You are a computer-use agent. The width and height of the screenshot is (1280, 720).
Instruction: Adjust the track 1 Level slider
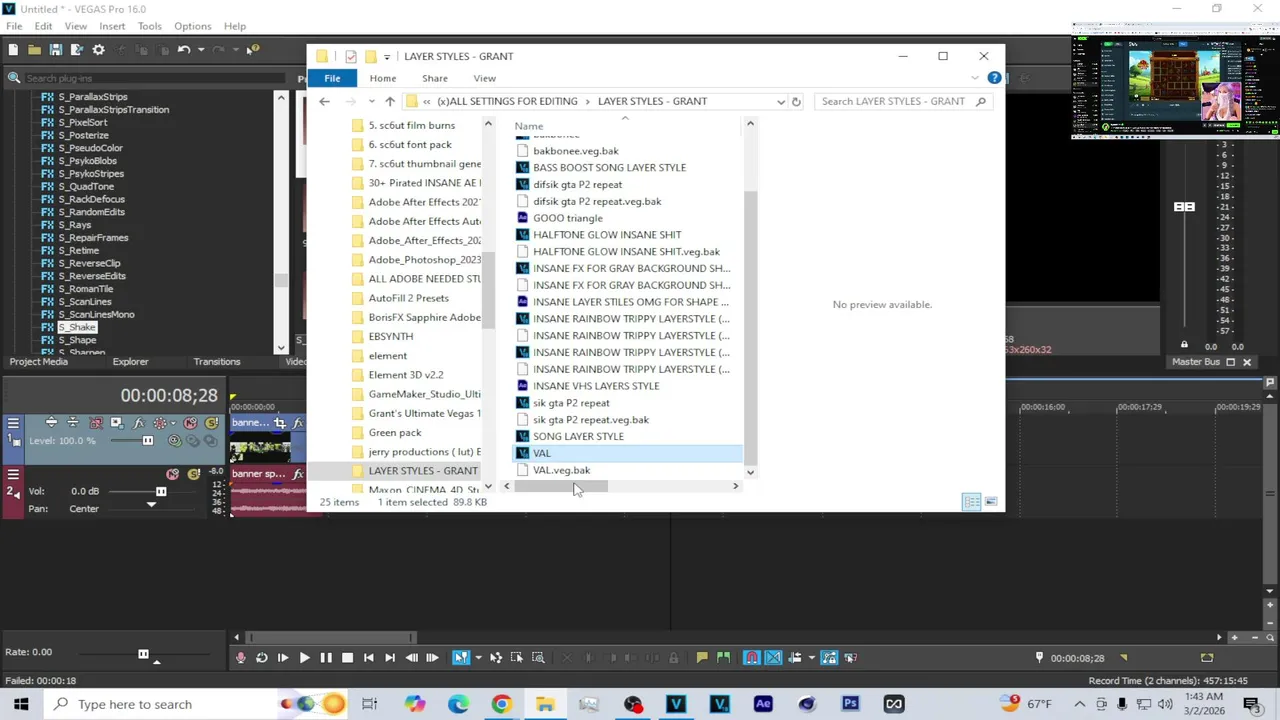pos(148,441)
